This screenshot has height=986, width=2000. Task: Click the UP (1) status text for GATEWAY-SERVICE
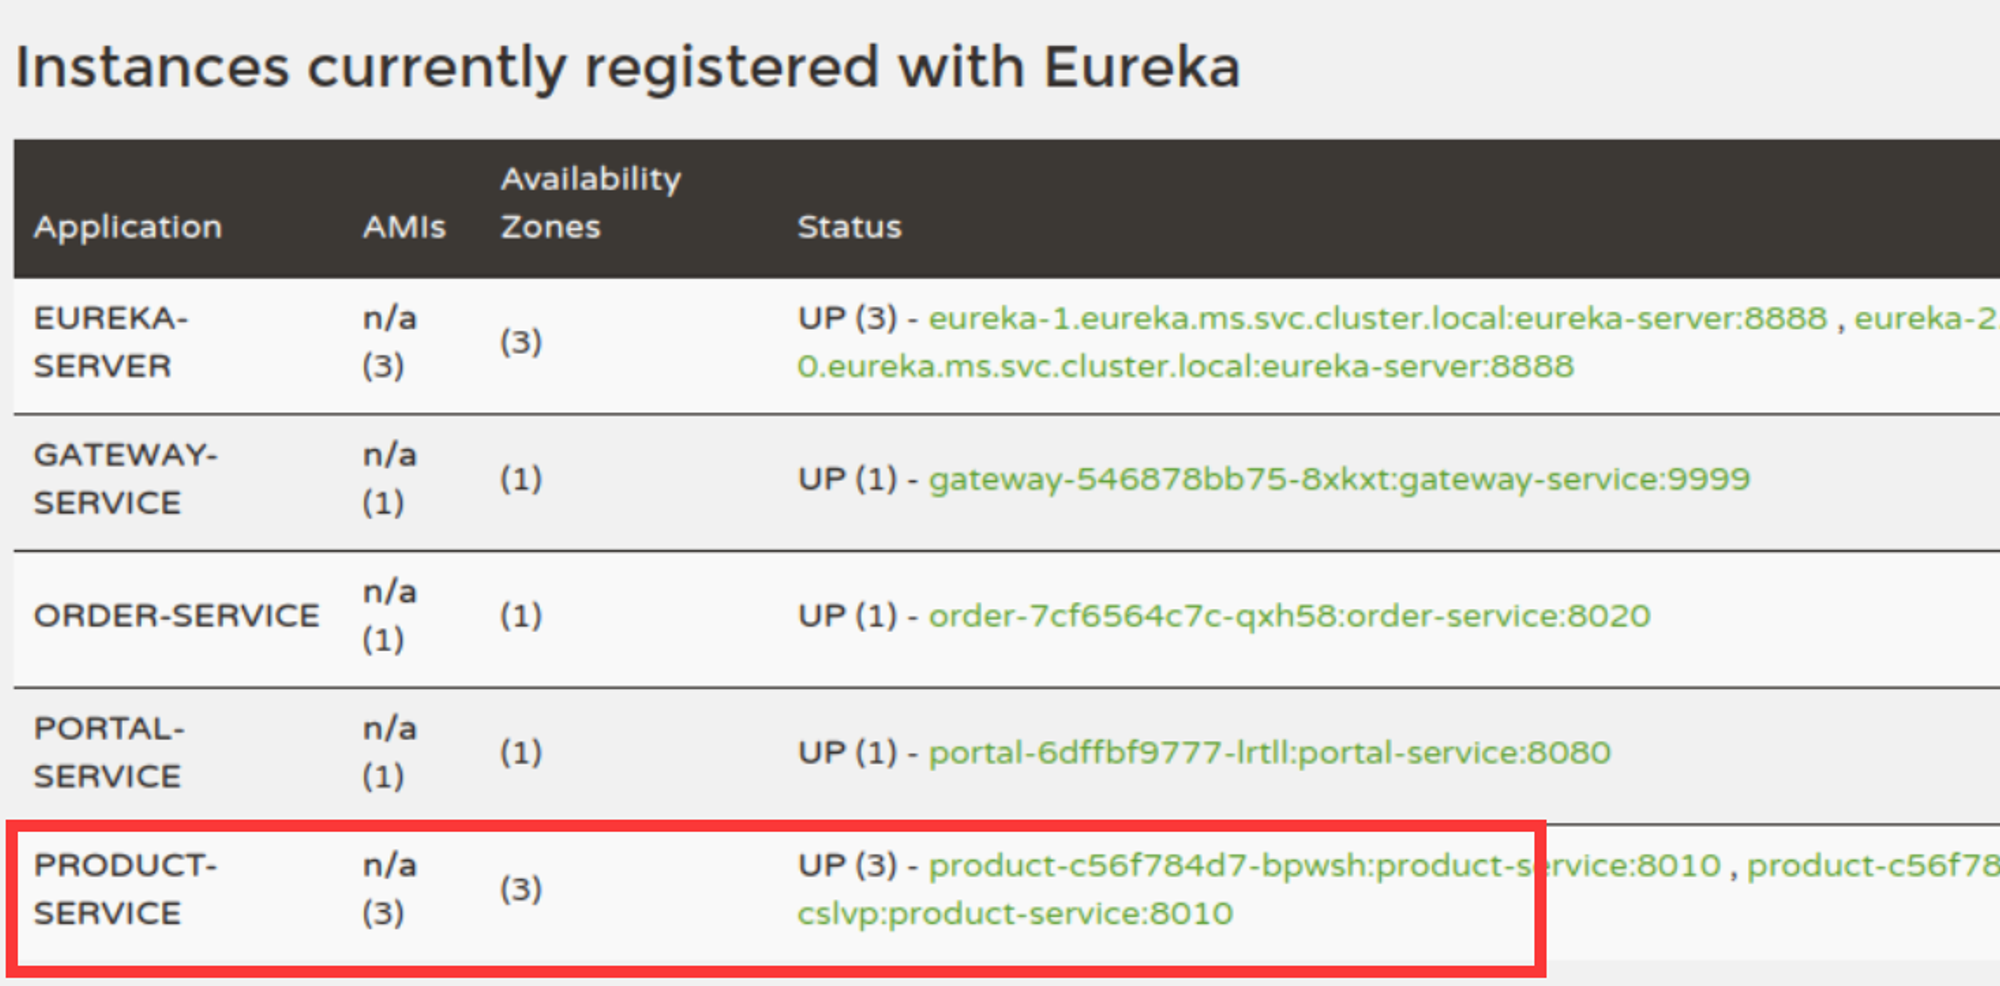(847, 479)
